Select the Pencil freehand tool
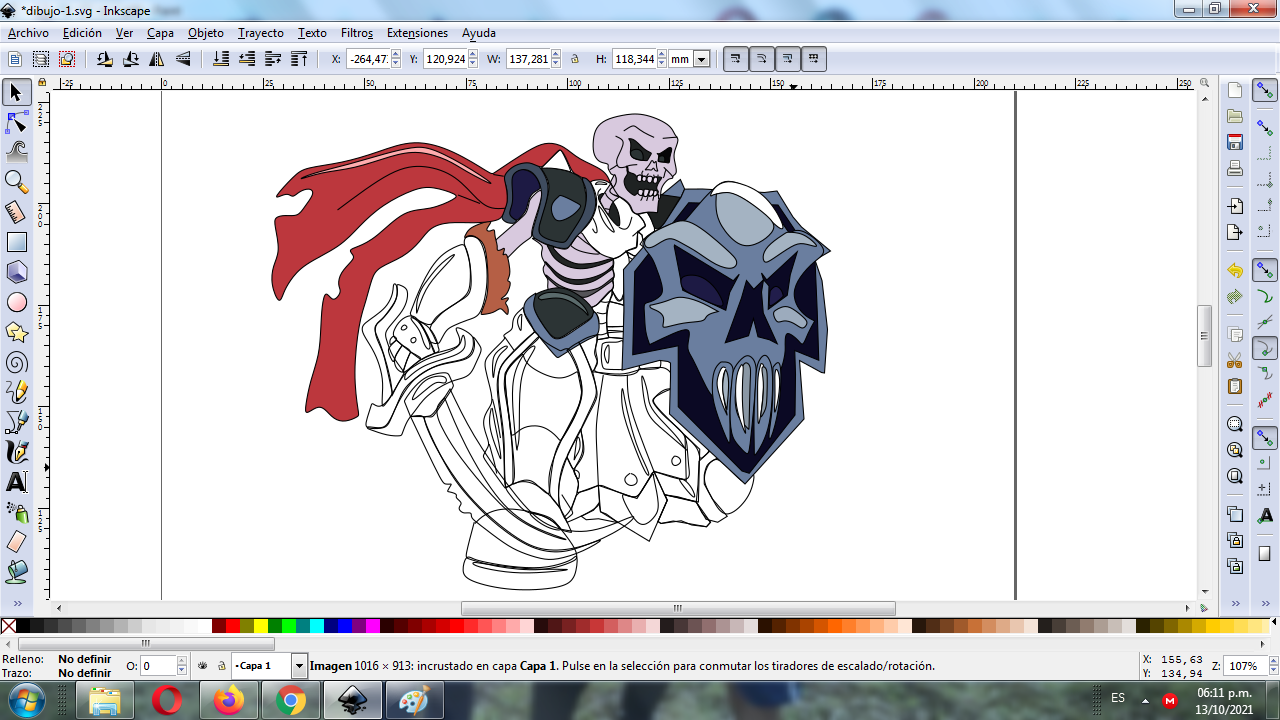1280x720 pixels. pos(16,392)
